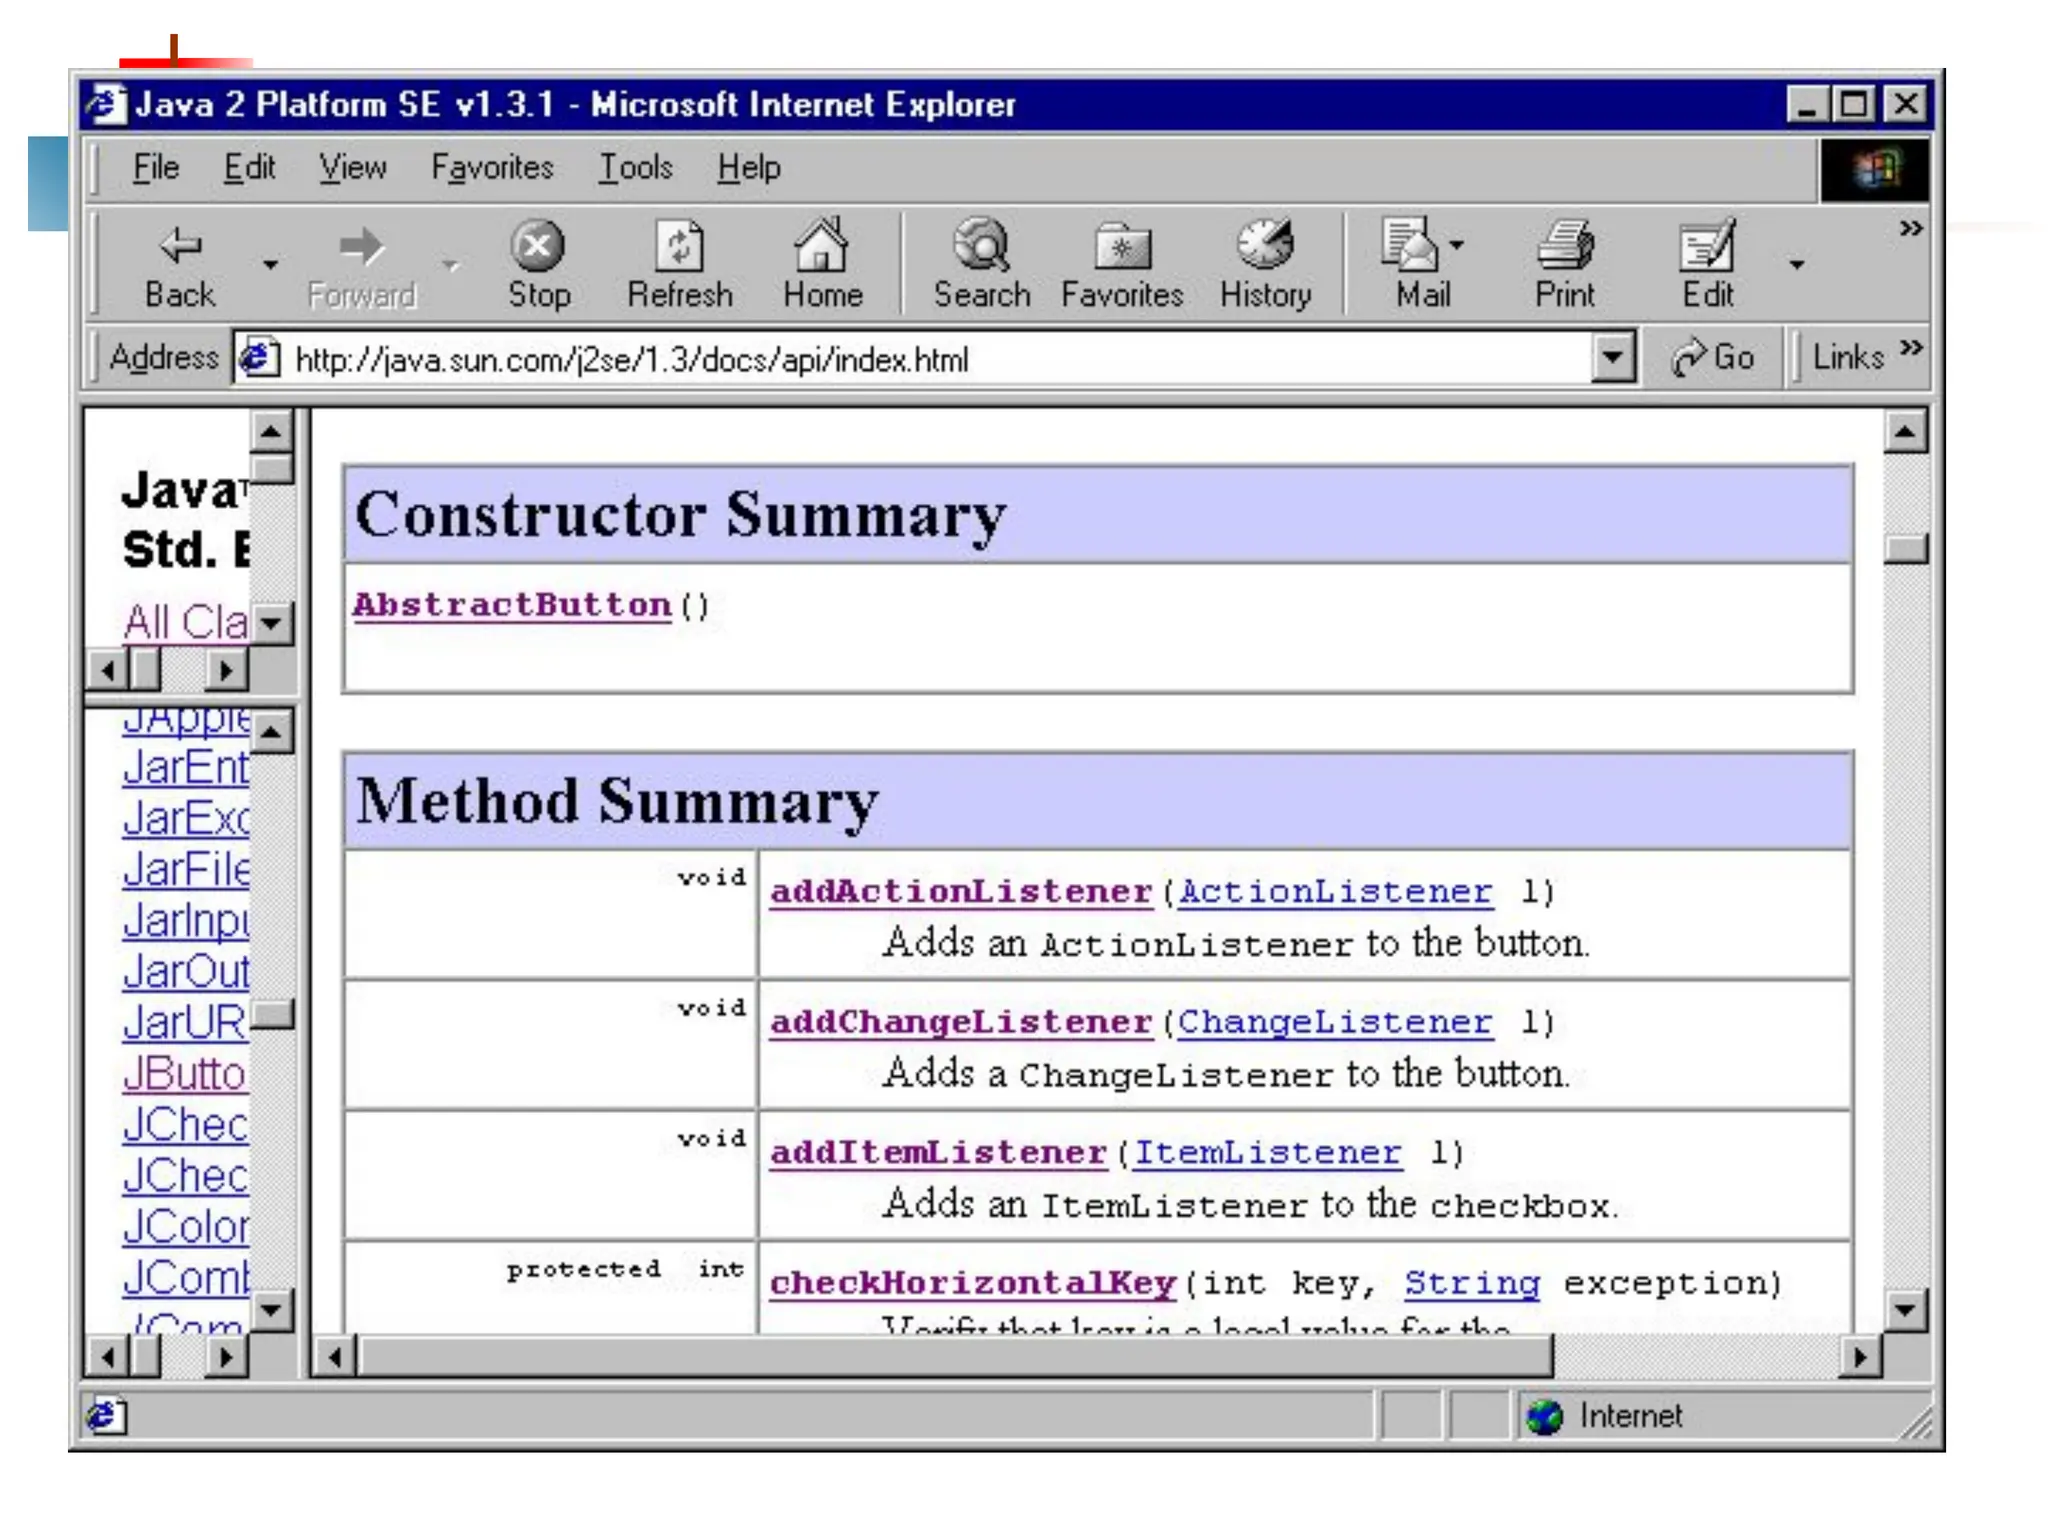Image resolution: width=2048 pixels, height=1536 pixels.
Task: Follow the addActionListener method link
Action: (x=960, y=891)
